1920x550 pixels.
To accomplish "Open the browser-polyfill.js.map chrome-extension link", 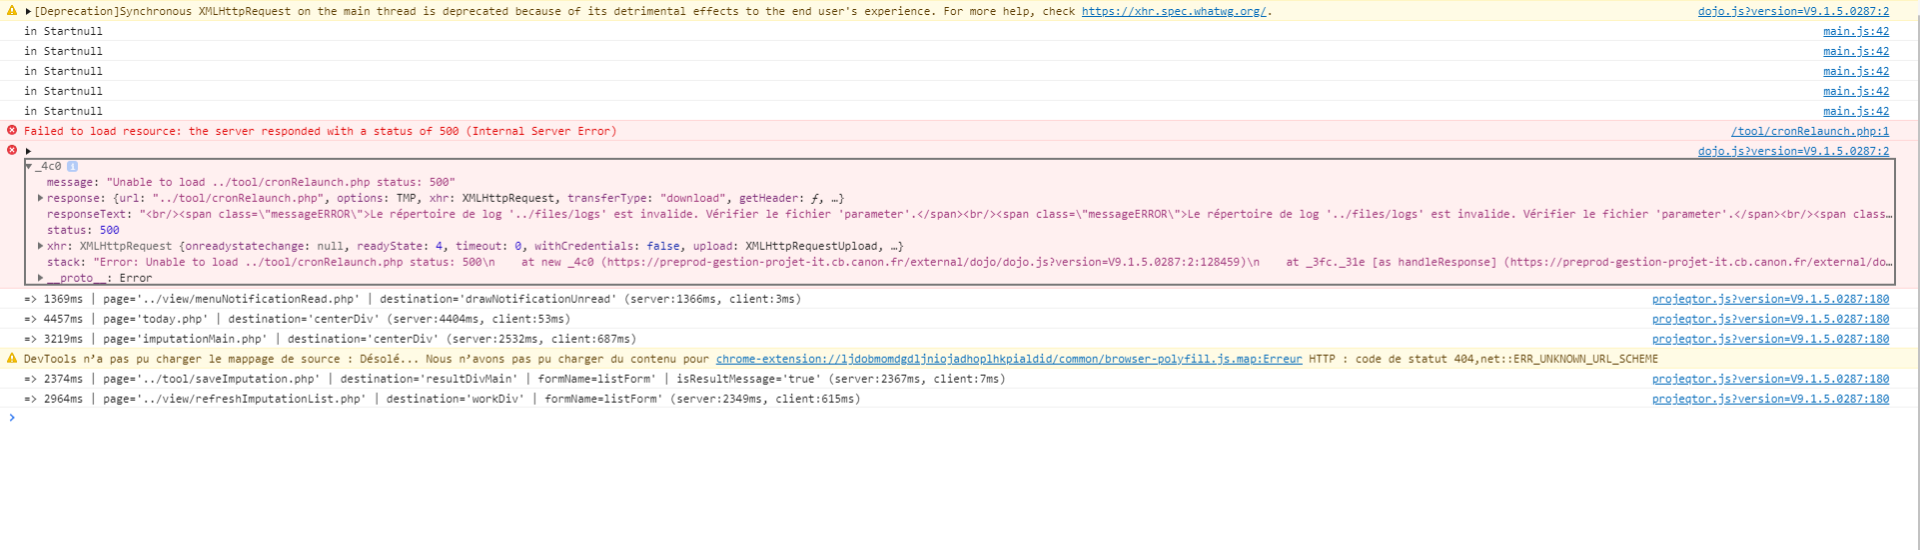I will coord(1008,359).
